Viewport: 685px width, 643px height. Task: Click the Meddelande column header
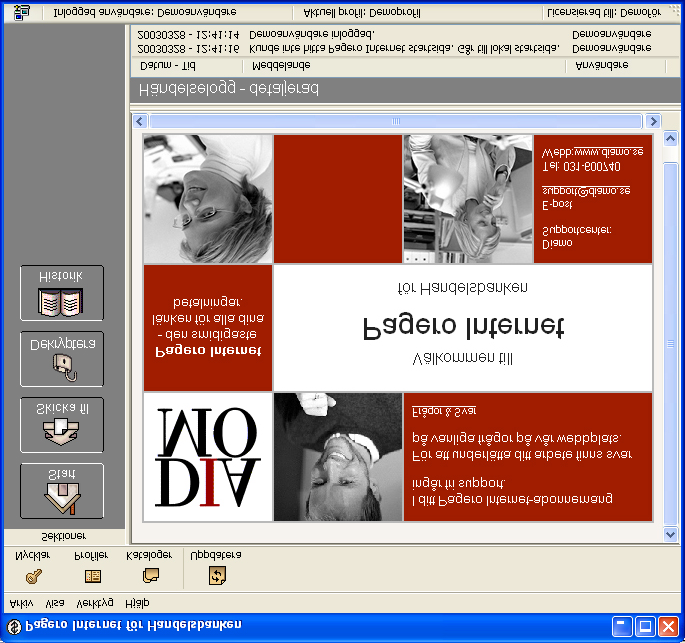(x=404, y=66)
